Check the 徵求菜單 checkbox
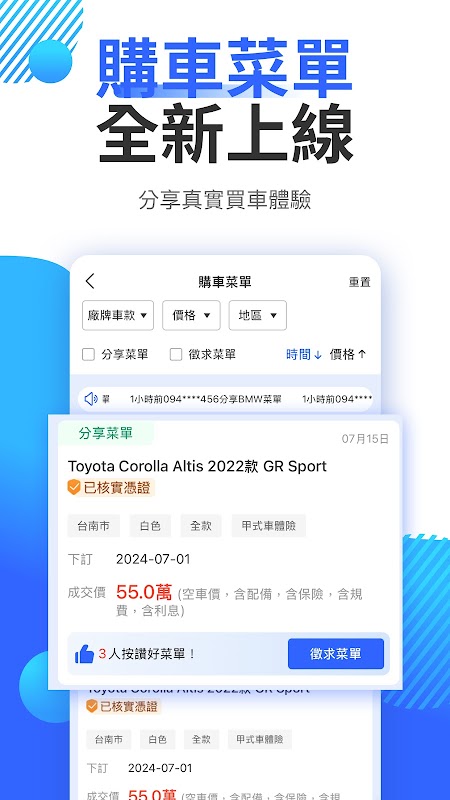 [x=176, y=355]
